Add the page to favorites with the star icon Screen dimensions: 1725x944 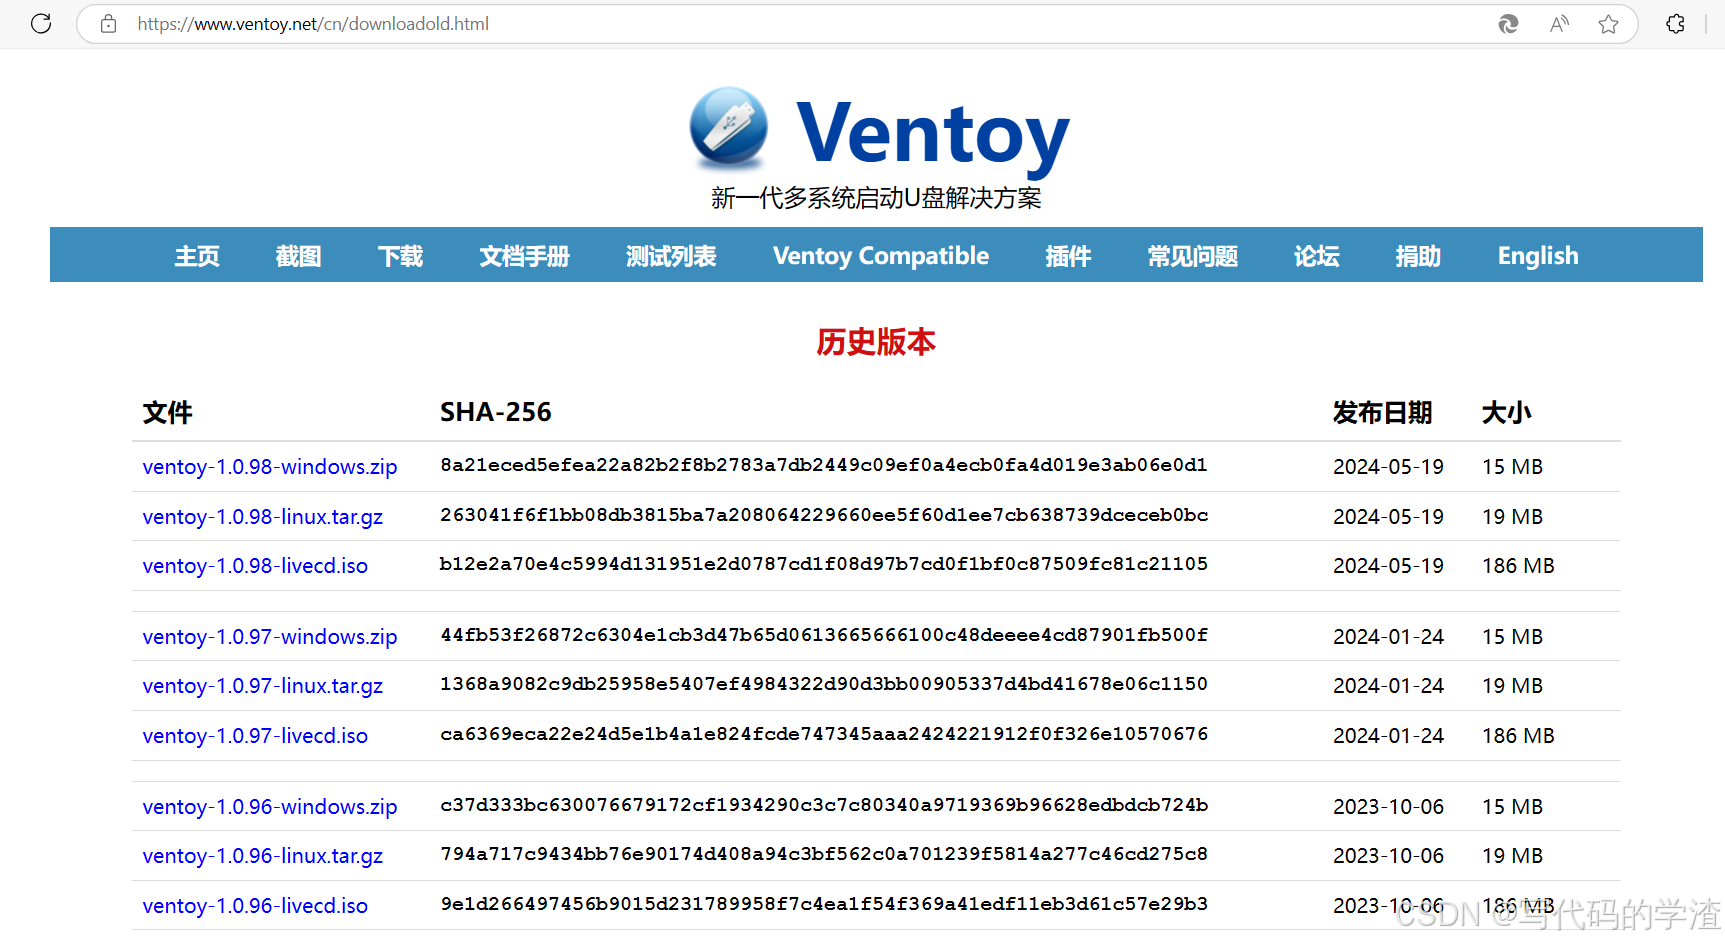[x=1608, y=24]
